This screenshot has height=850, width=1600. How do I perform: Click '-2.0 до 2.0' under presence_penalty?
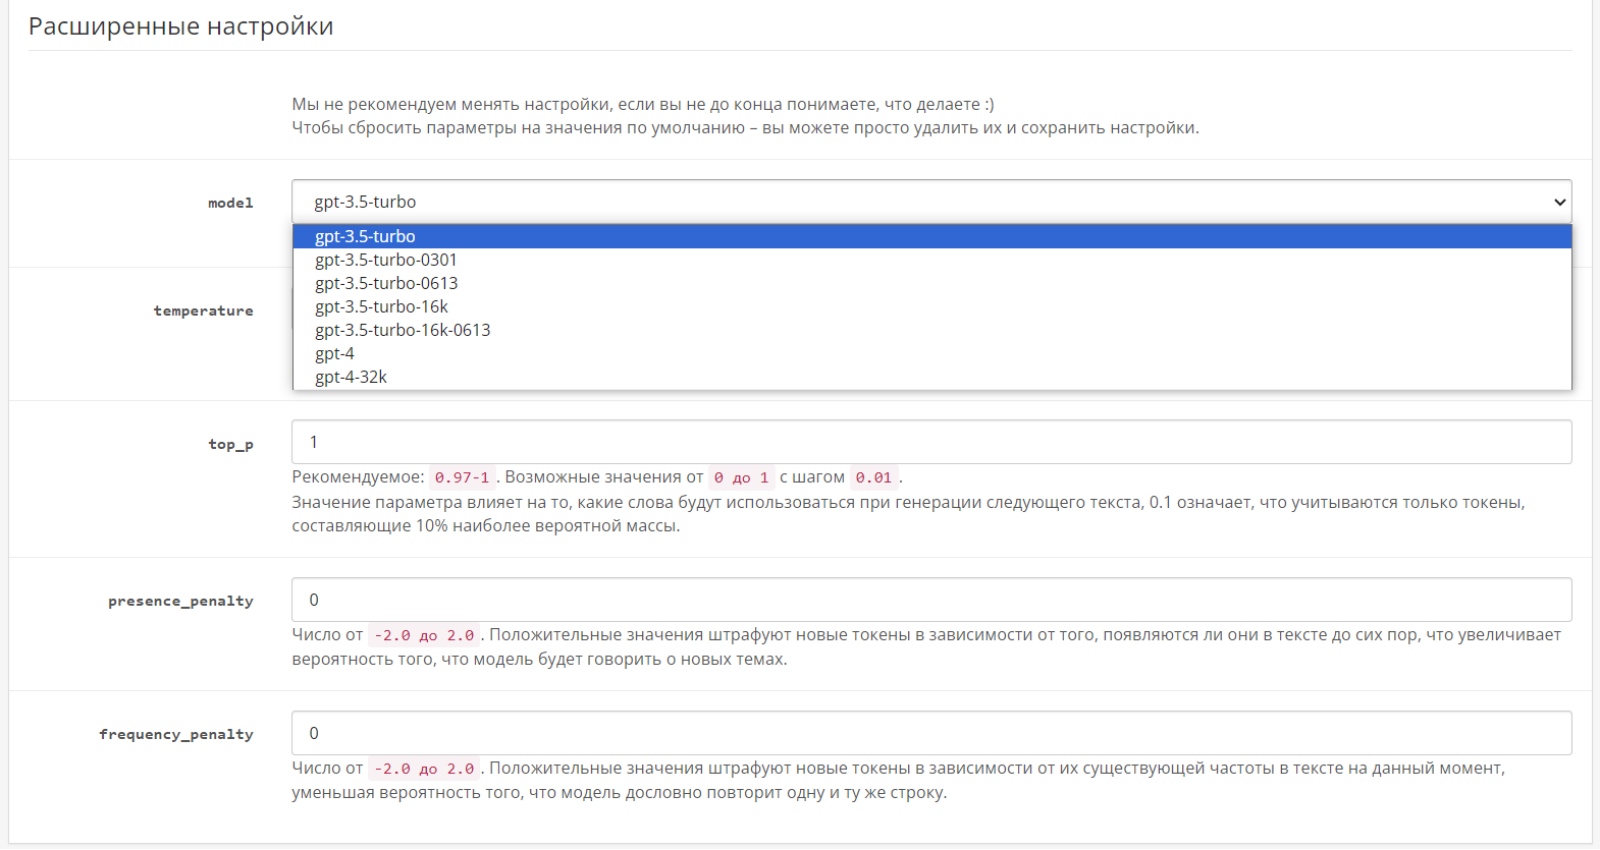[x=424, y=635]
